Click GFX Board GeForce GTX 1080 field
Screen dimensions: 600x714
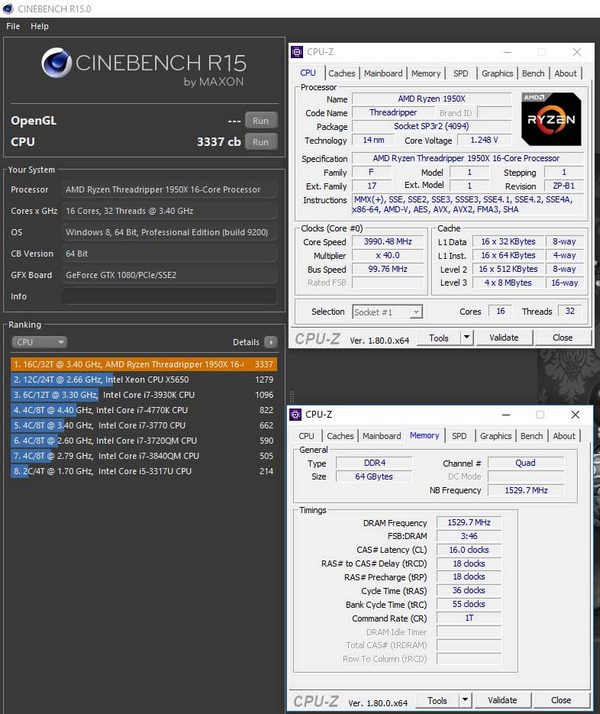[x=169, y=275]
